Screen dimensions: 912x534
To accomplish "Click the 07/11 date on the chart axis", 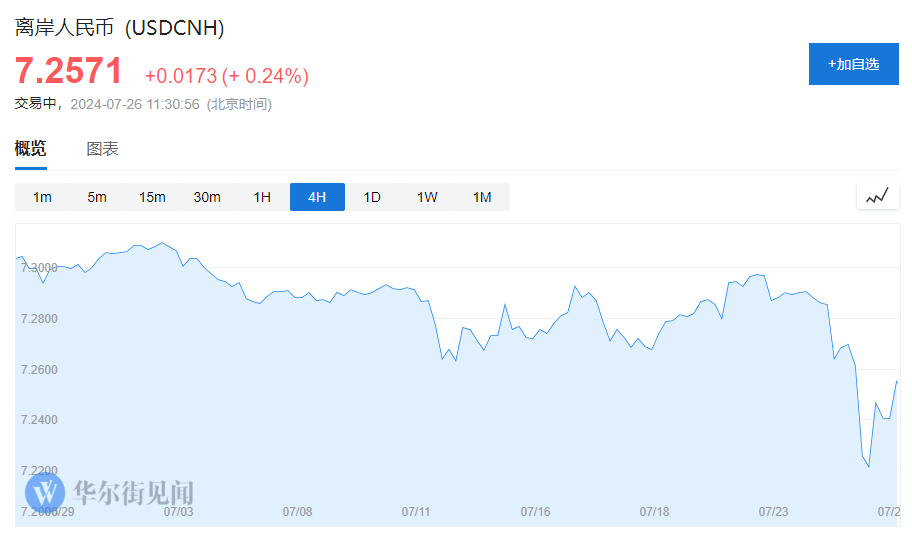I will (416, 511).
